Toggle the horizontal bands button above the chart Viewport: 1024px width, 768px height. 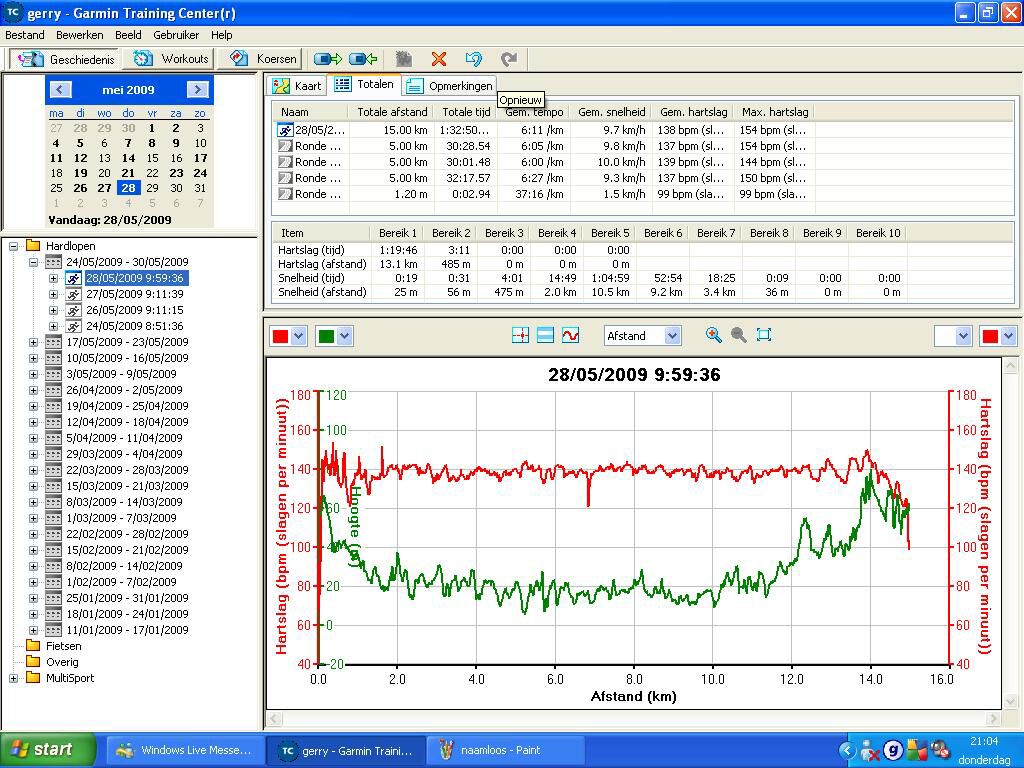pos(545,336)
